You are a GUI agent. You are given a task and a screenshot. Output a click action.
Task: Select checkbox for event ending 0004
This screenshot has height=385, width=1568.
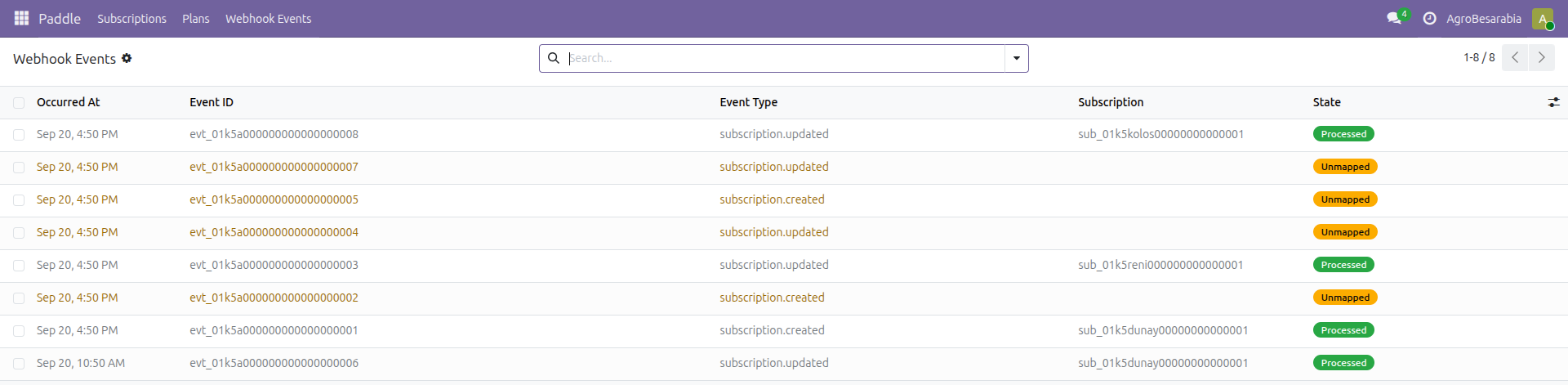(x=19, y=232)
